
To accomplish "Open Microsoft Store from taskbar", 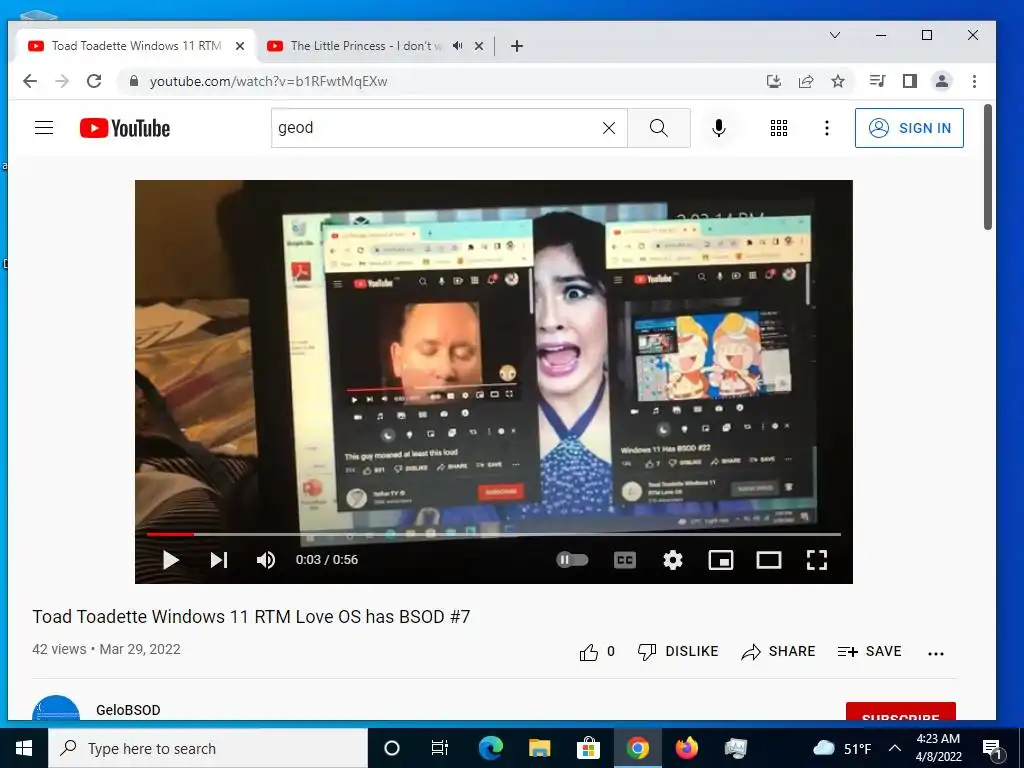I will (x=588, y=748).
